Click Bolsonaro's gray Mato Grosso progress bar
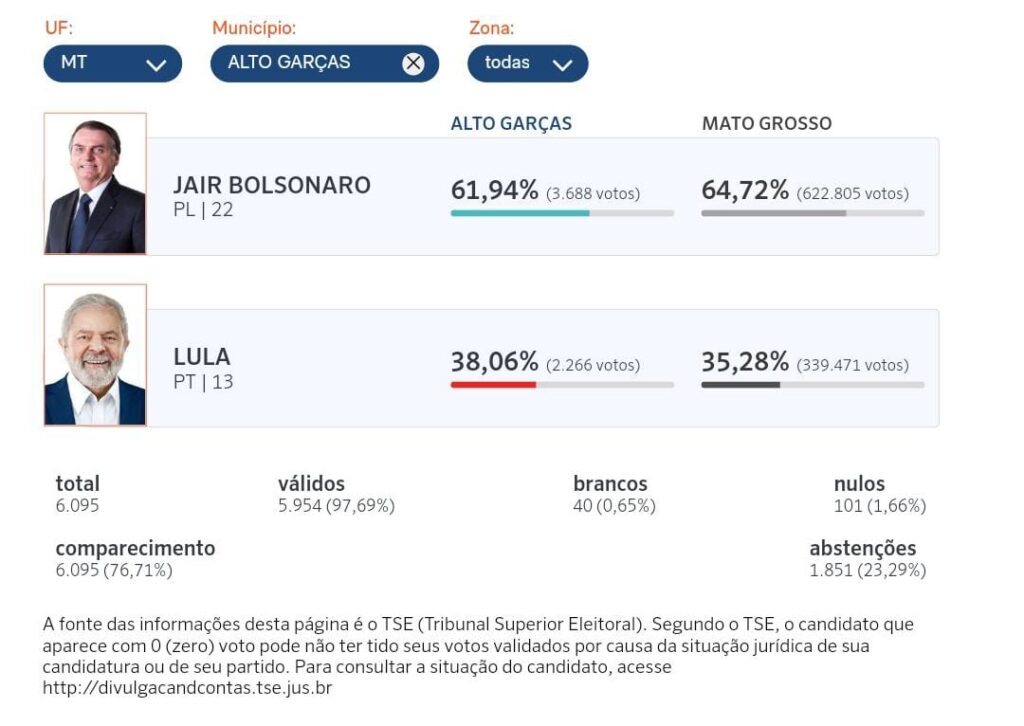The width and height of the screenshot is (1024, 726). [x=813, y=213]
